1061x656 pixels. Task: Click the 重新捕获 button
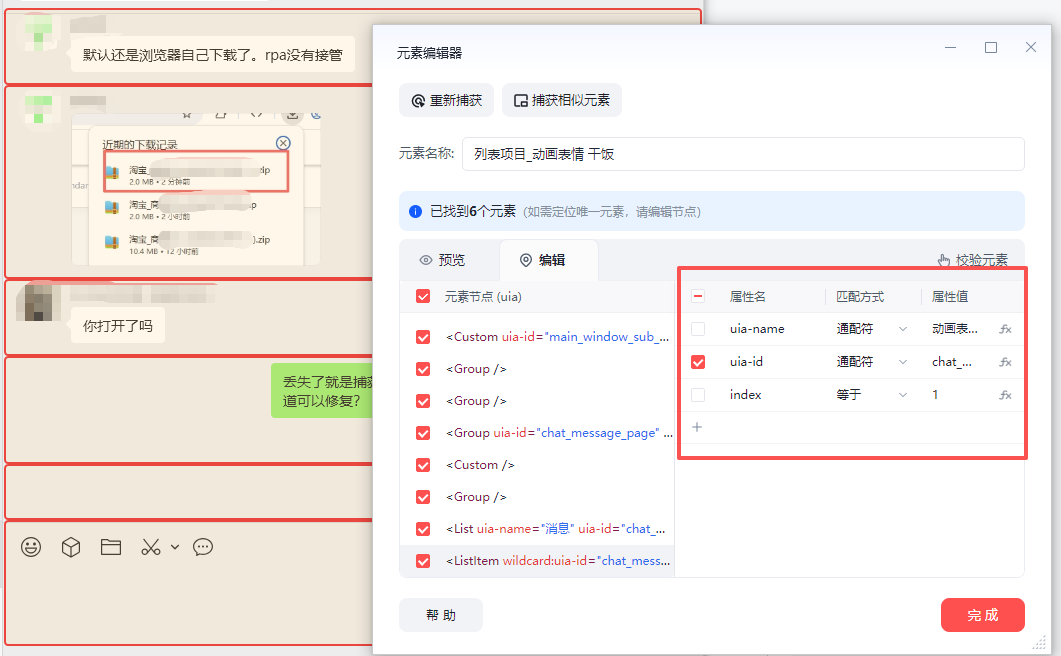click(x=446, y=101)
